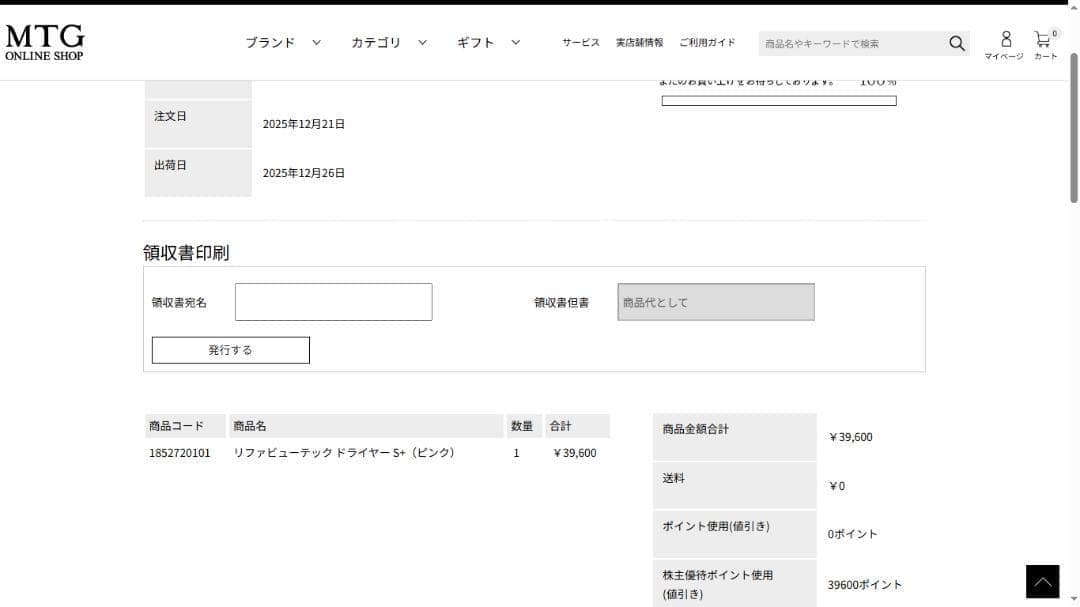Open the カテゴリ dropdown menu
Viewport: 1080px width, 607px height.
click(x=377, y=42)
